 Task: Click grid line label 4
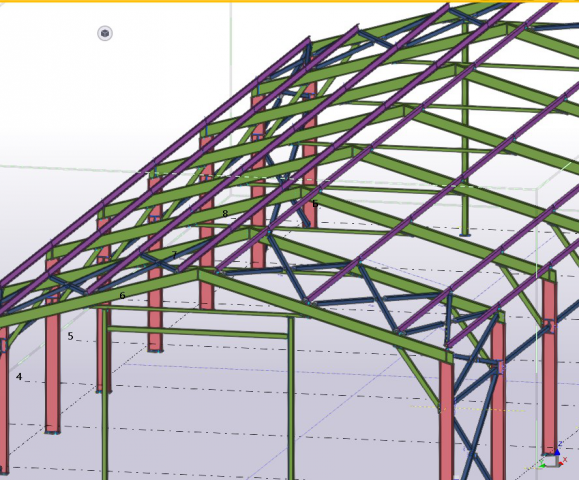pos(19,377)
